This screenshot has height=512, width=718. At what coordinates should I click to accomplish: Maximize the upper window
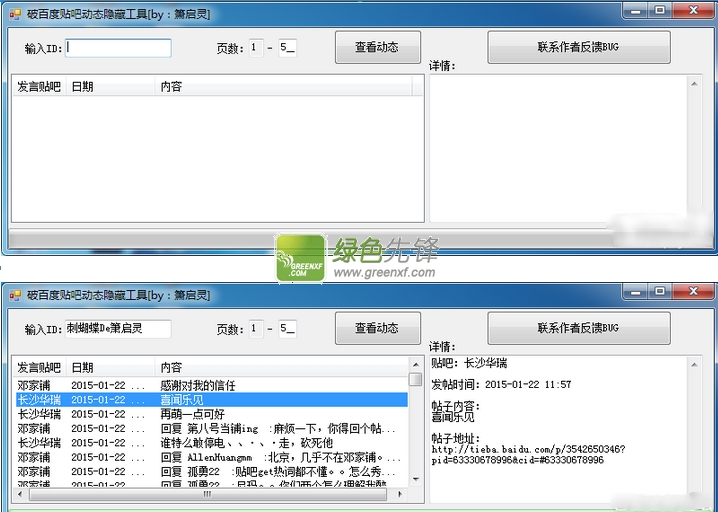(x=660, y=11)
